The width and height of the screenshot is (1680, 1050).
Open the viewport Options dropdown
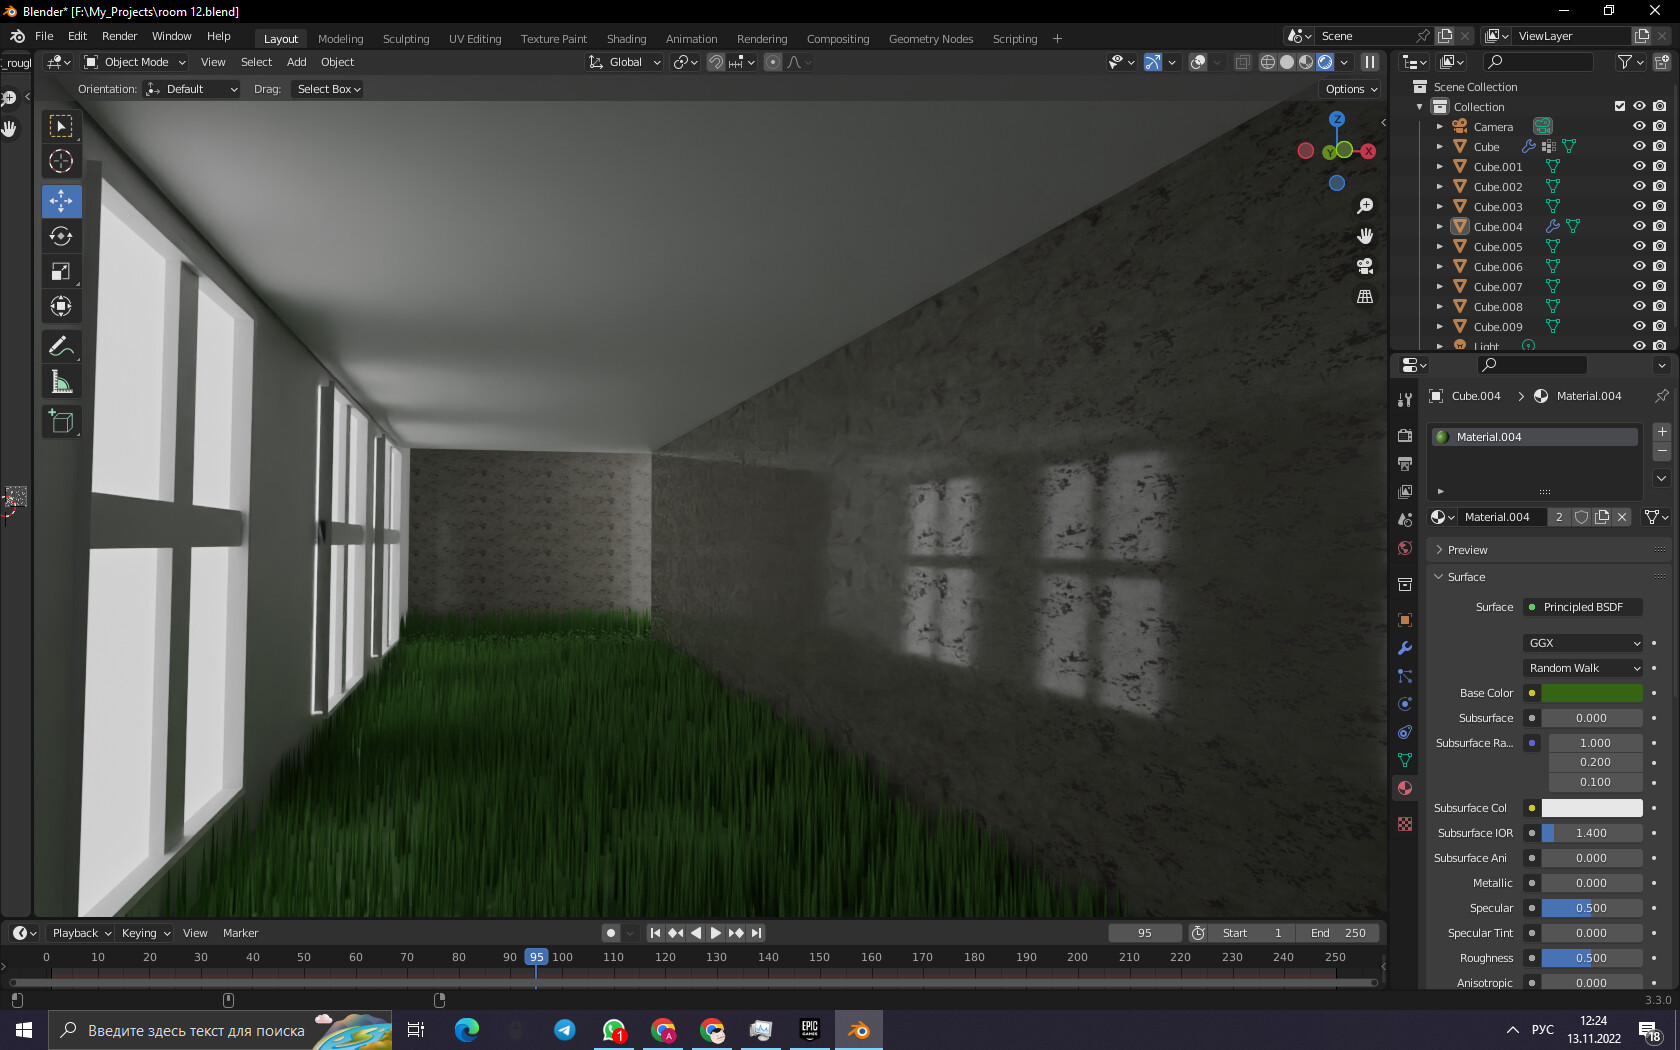1351,89
